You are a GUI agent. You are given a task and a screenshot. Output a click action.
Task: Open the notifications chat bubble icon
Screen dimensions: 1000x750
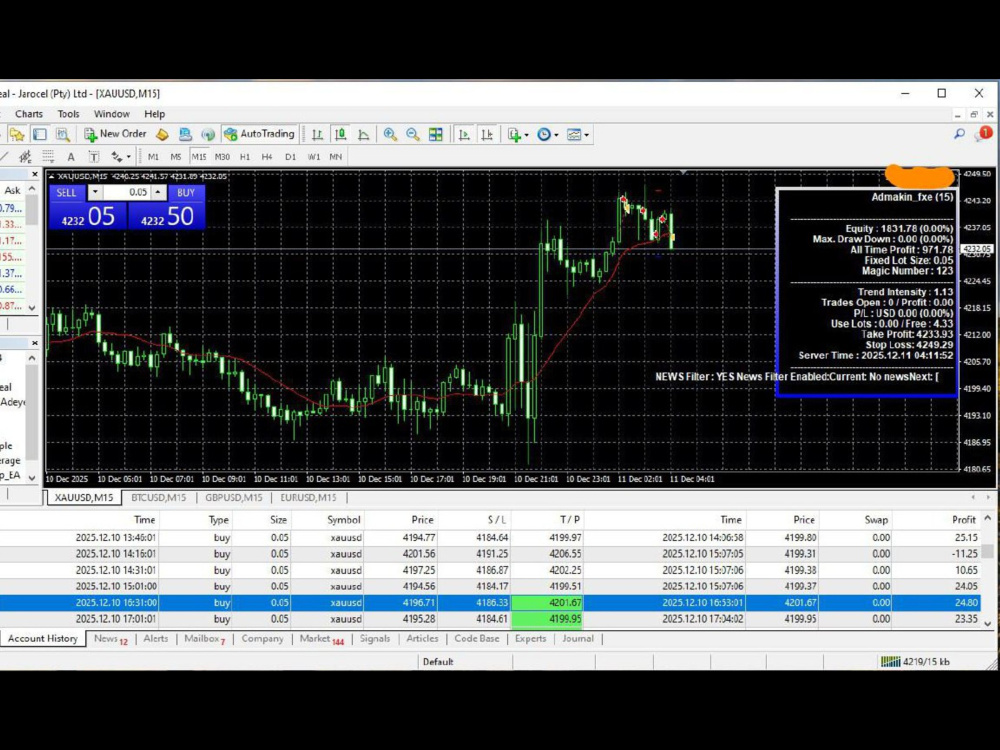[x=983, y=134]
